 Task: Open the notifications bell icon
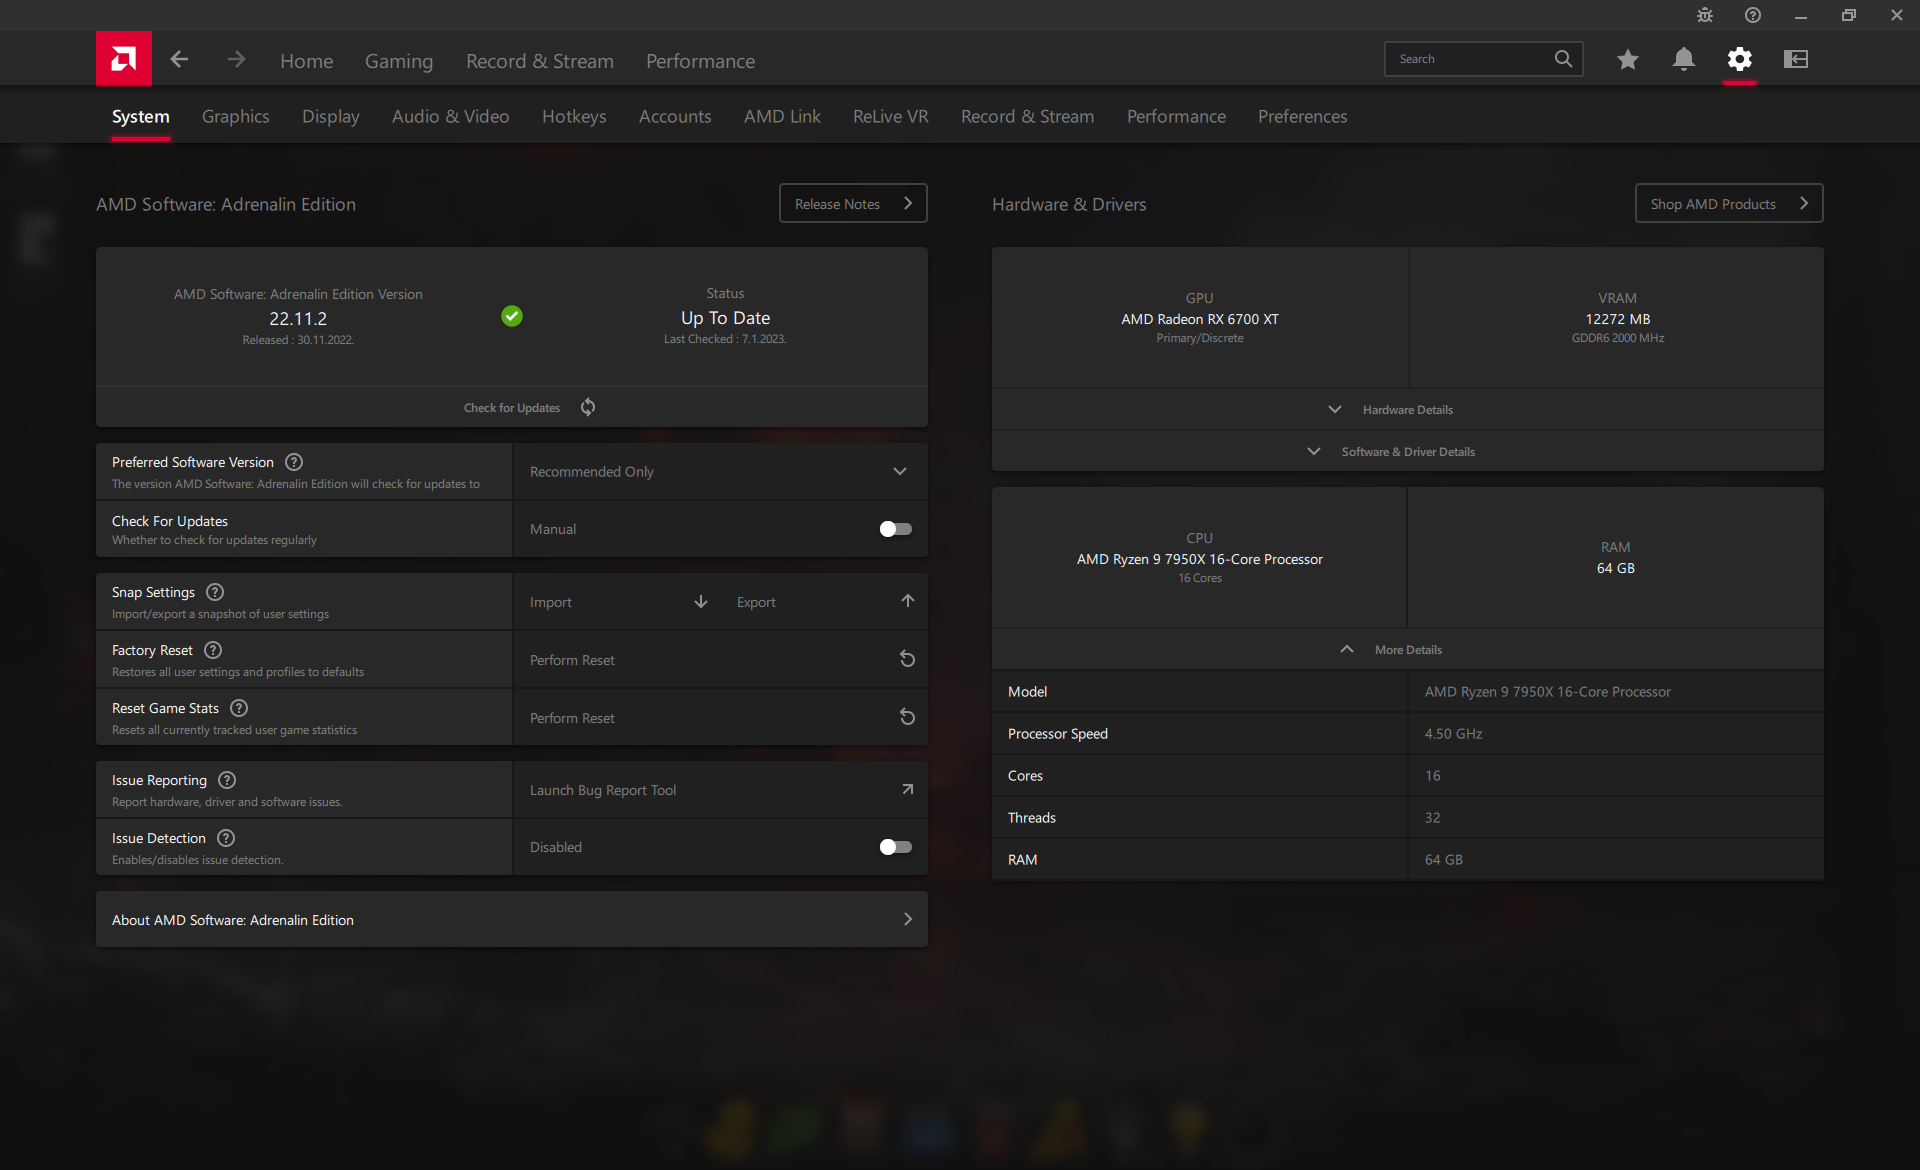1683,59
